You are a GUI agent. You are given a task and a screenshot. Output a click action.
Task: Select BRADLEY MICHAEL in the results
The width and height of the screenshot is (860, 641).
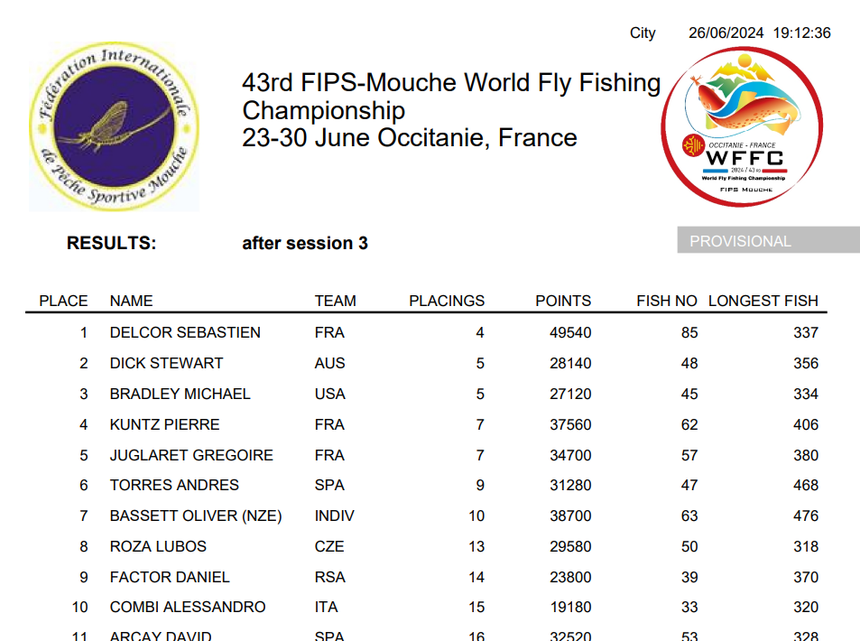tap(180, 394)
